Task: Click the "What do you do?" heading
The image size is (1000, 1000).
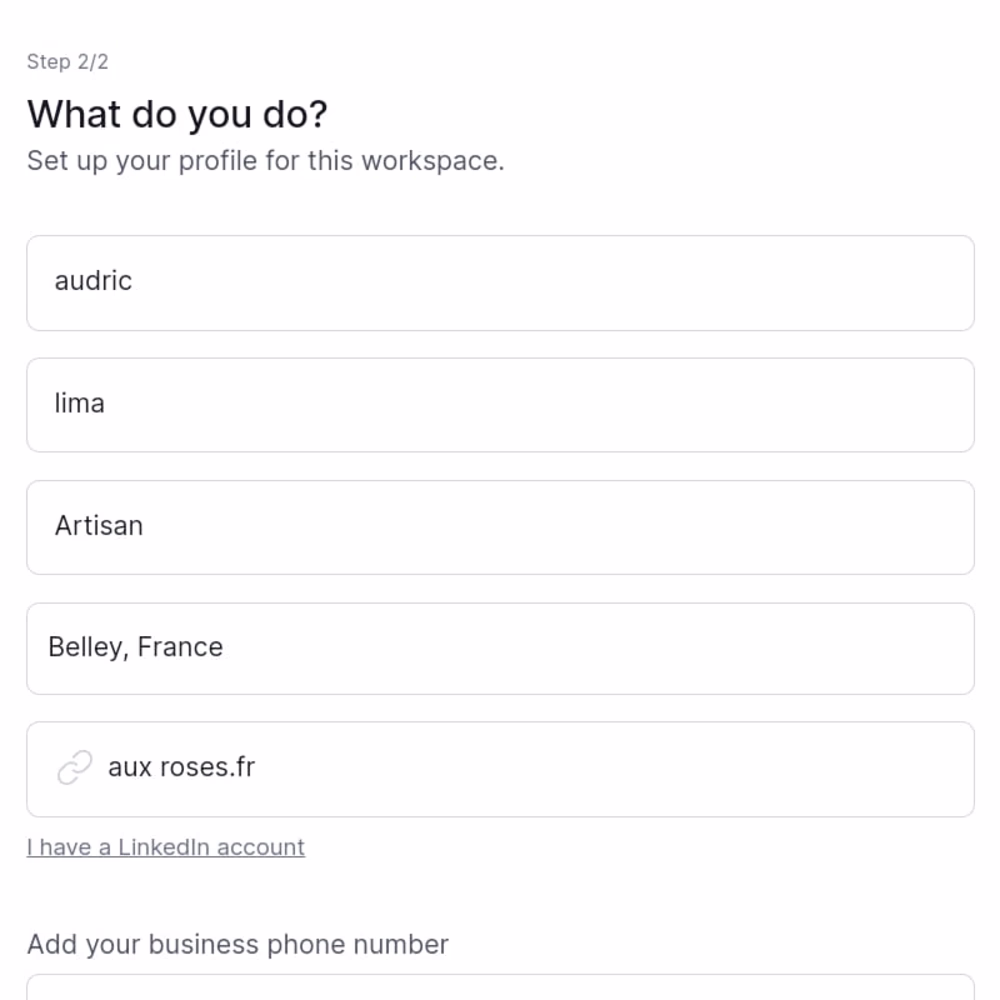Action: tap(177, 115)
